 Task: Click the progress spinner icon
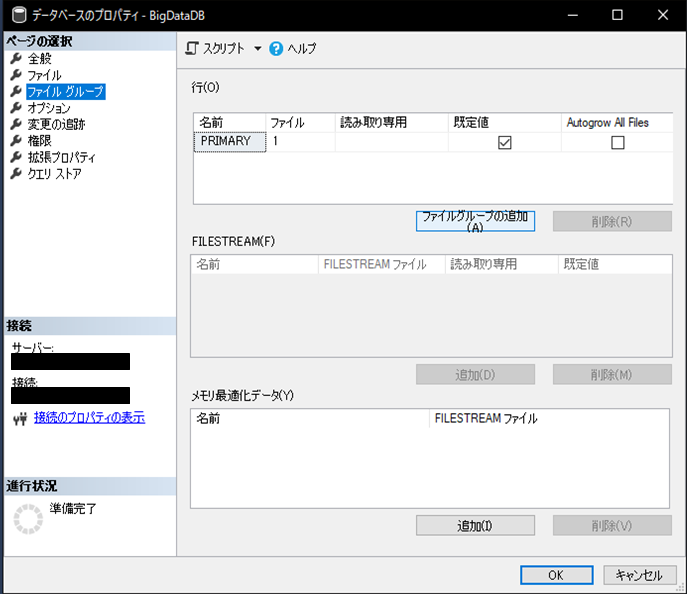coord(28,519)
